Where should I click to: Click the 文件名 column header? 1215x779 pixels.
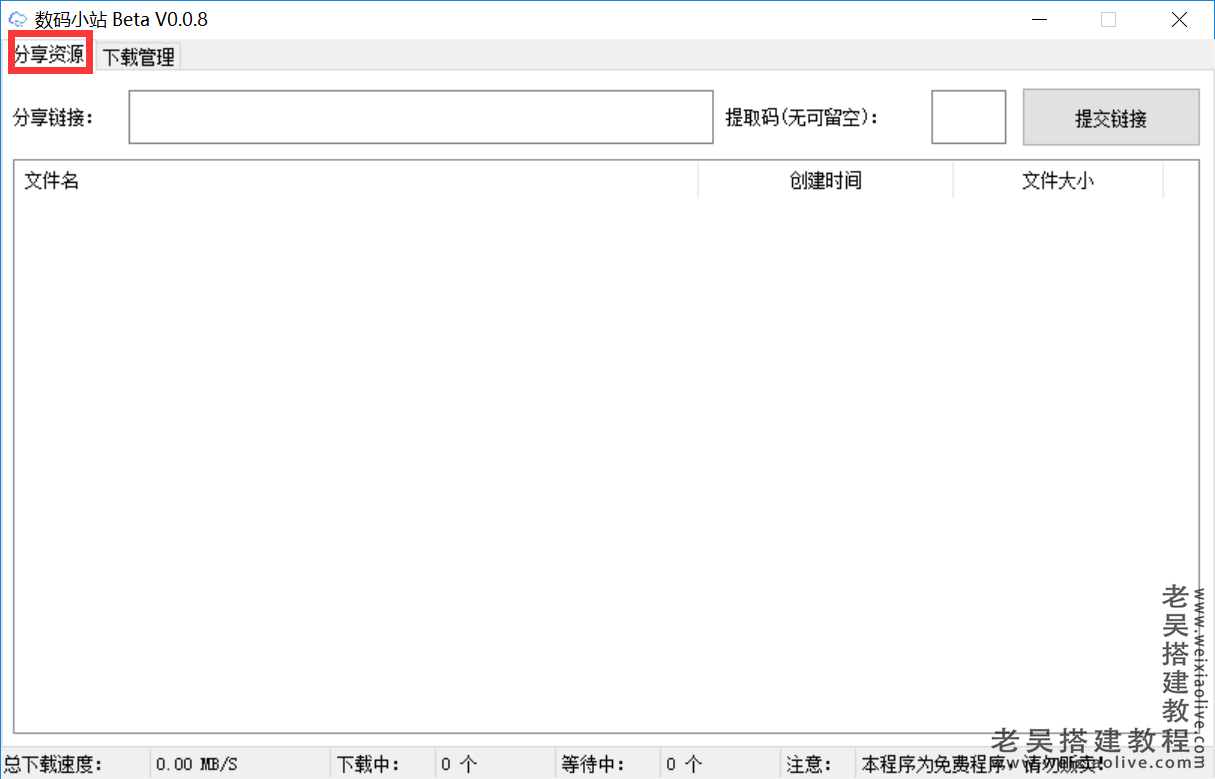click(51, 181)
